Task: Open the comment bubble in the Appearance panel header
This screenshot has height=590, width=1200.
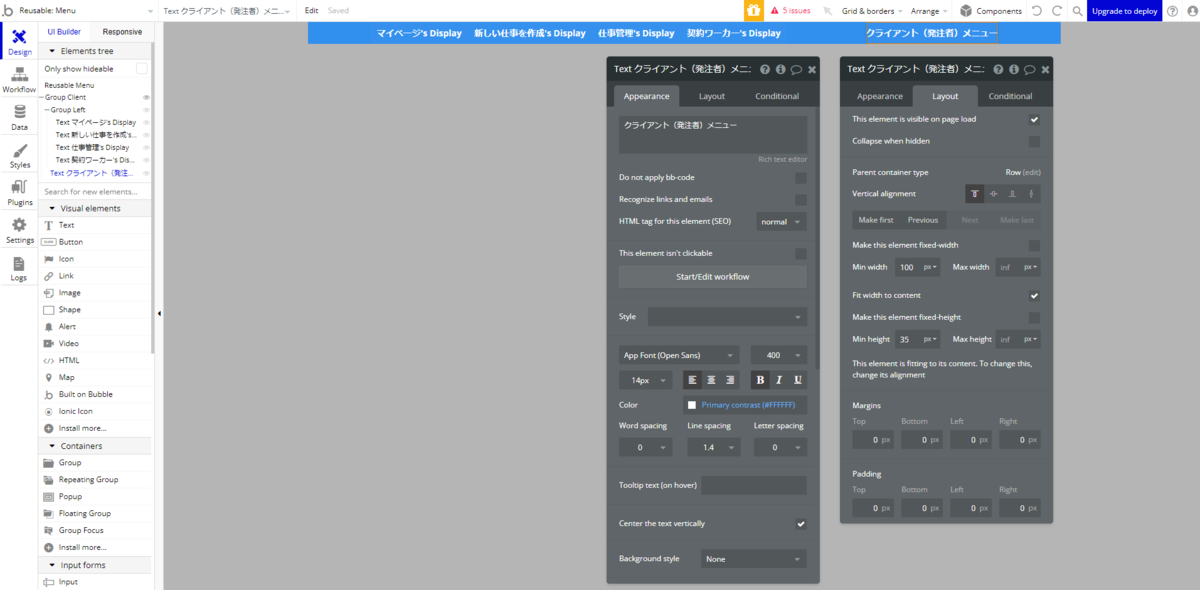Action: 796,70
